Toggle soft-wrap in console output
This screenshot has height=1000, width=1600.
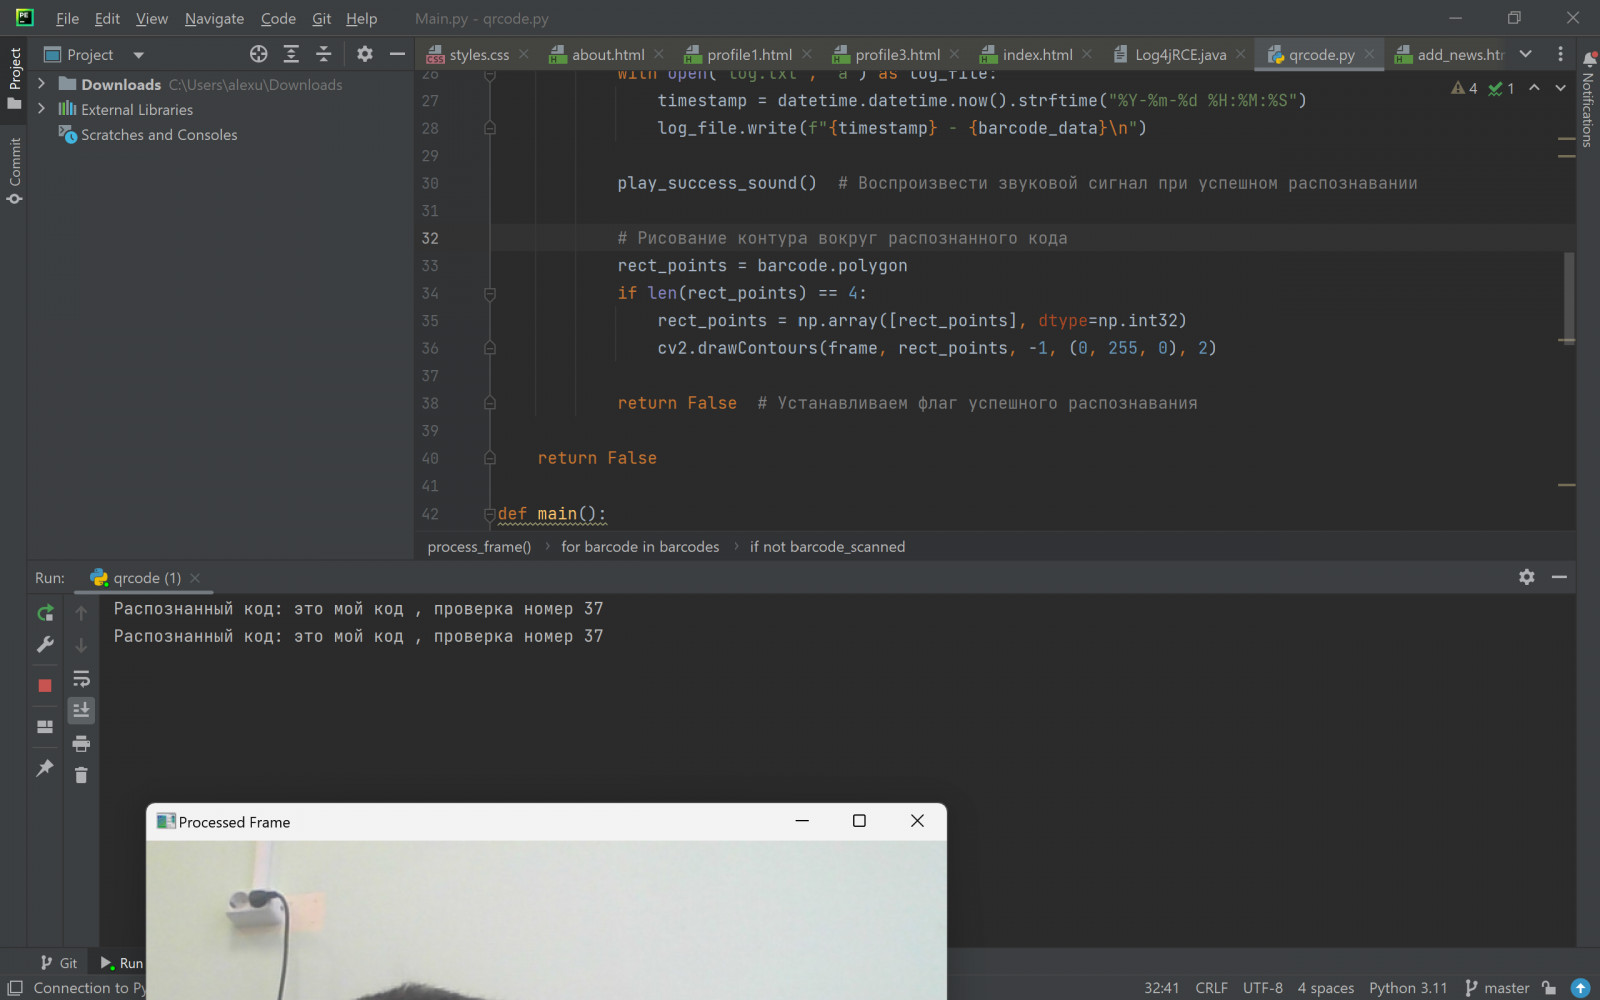pos(81,679)
